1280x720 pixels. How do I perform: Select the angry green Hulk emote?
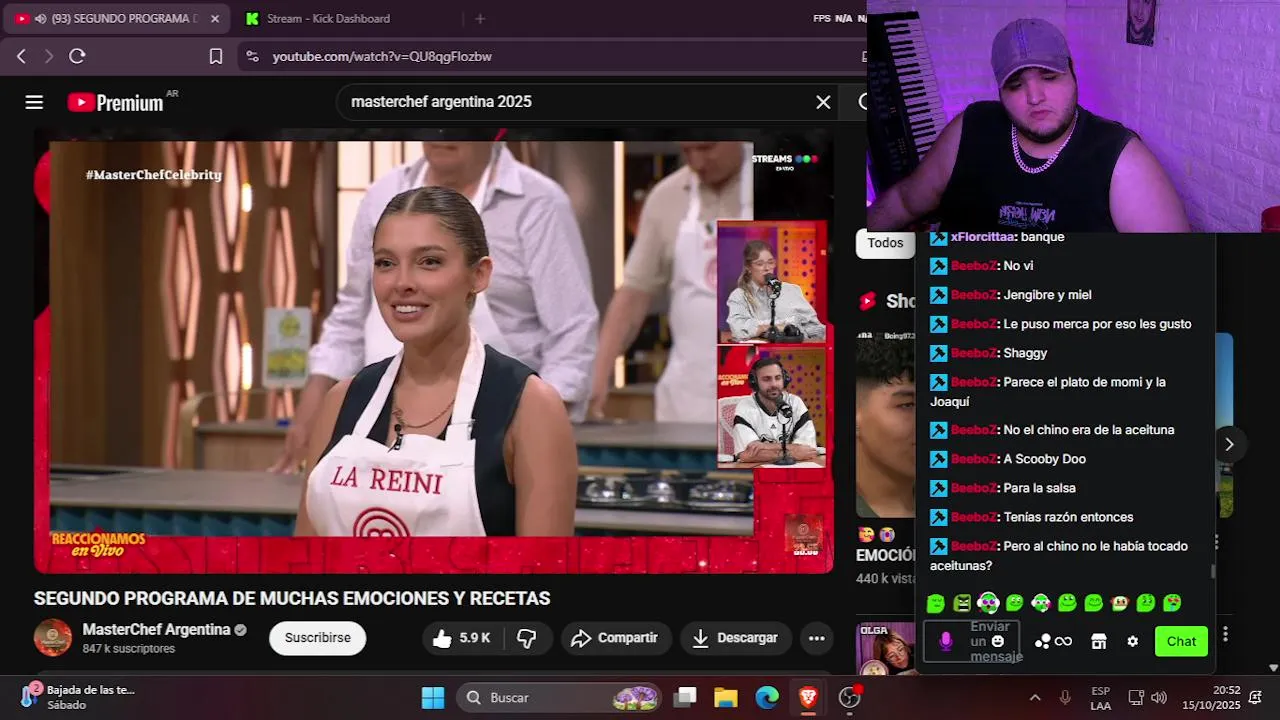pyautogui.click(x=962, y=603)
